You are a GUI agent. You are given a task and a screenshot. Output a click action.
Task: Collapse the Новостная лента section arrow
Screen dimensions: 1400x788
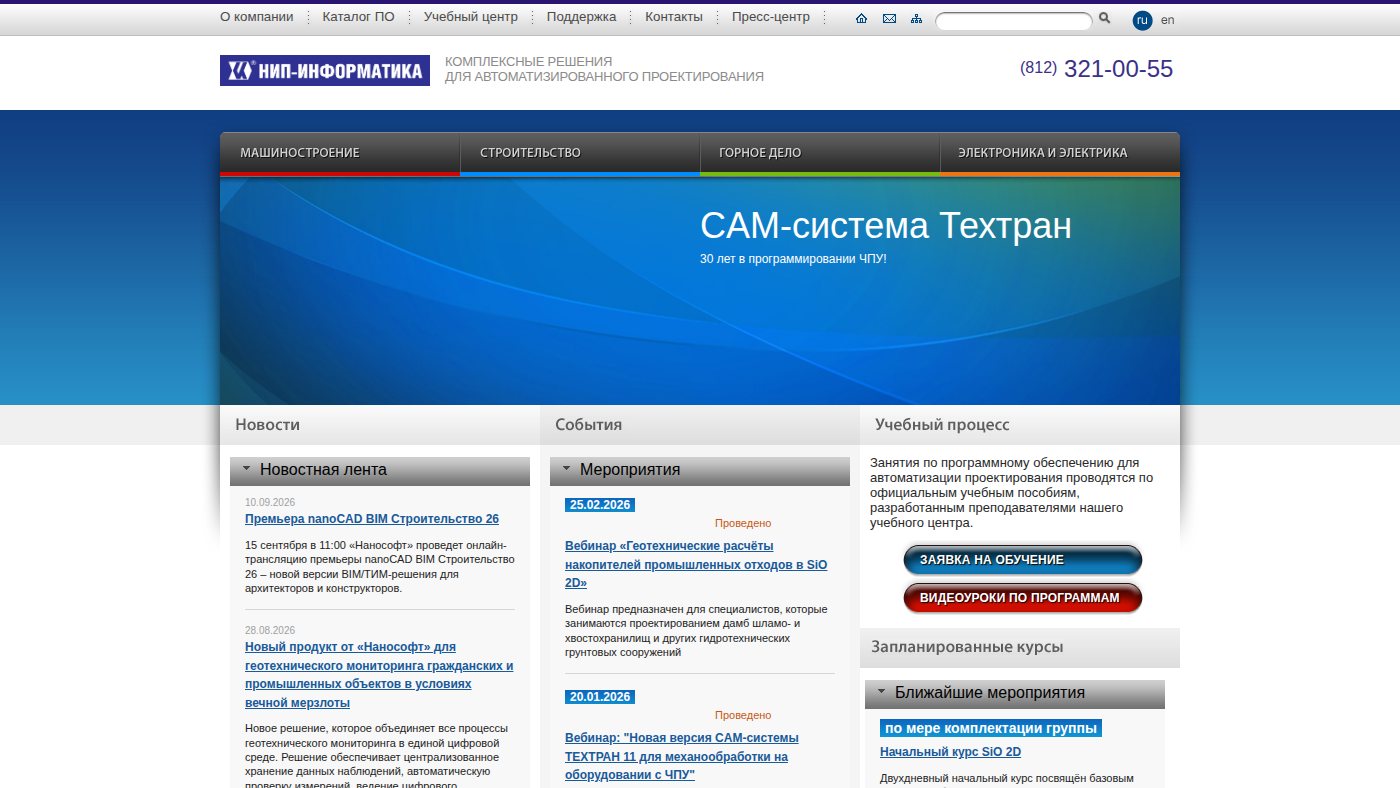(x=246, y=468)
